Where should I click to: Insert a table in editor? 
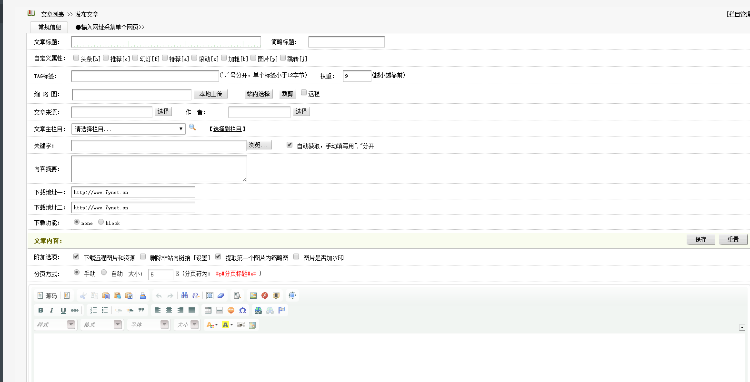click(x=208, y=310)
